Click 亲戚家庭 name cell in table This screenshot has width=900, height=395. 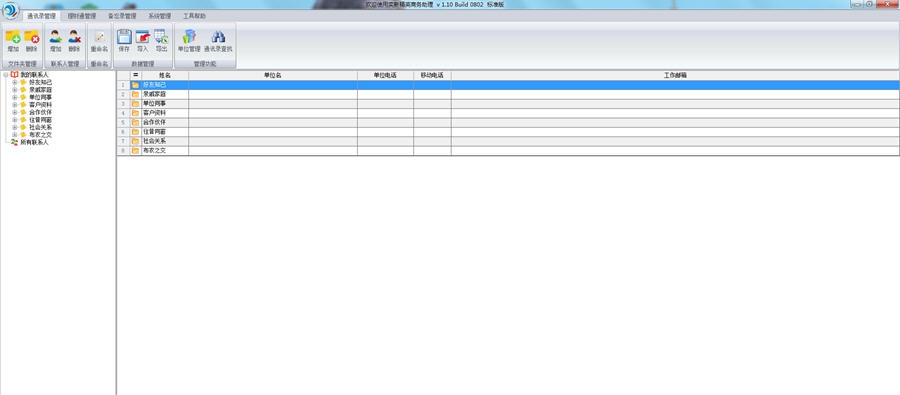(165, 94)
